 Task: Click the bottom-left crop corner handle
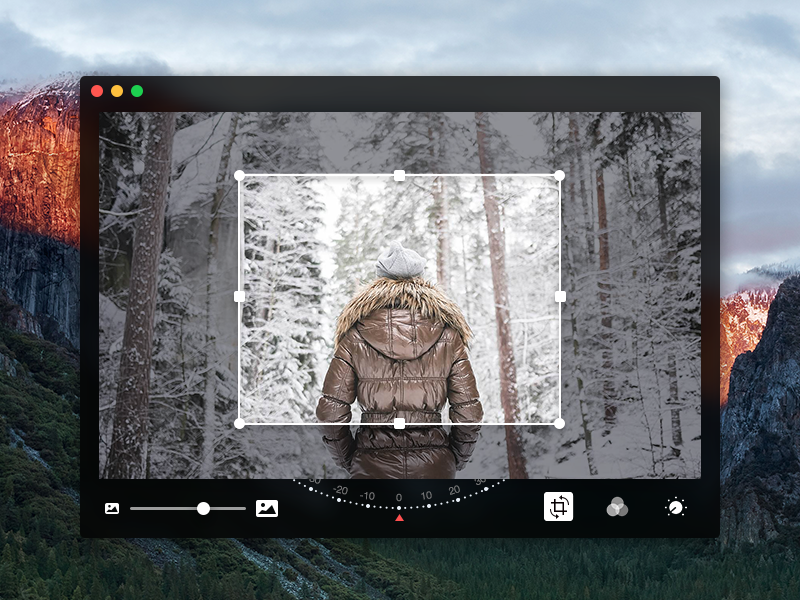(239, 423)
